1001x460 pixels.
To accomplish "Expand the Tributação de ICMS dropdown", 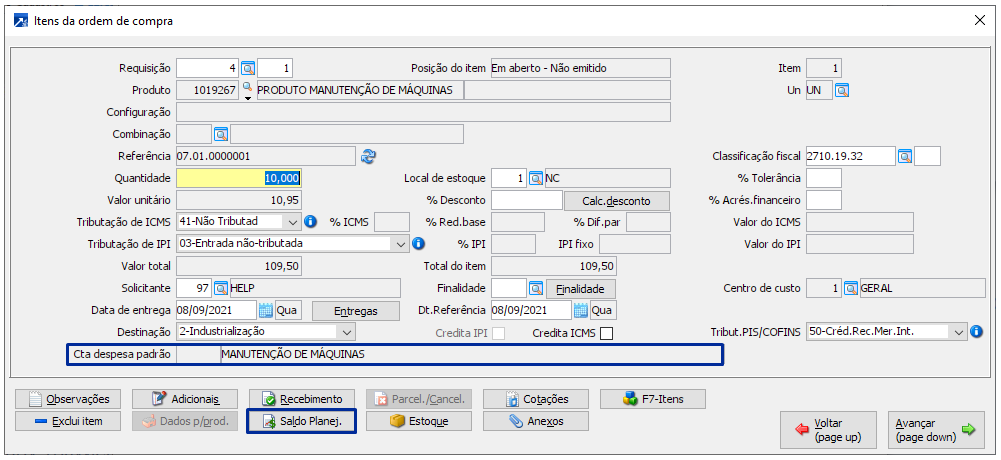I will 293,222.
